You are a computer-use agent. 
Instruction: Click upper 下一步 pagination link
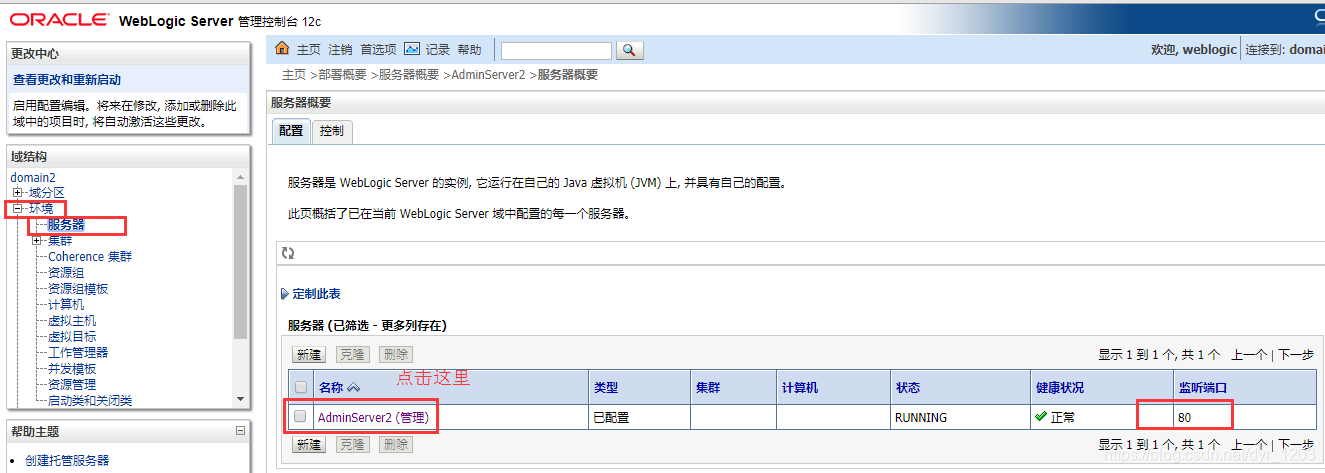pyautogui.click(x=1296, y=355)
